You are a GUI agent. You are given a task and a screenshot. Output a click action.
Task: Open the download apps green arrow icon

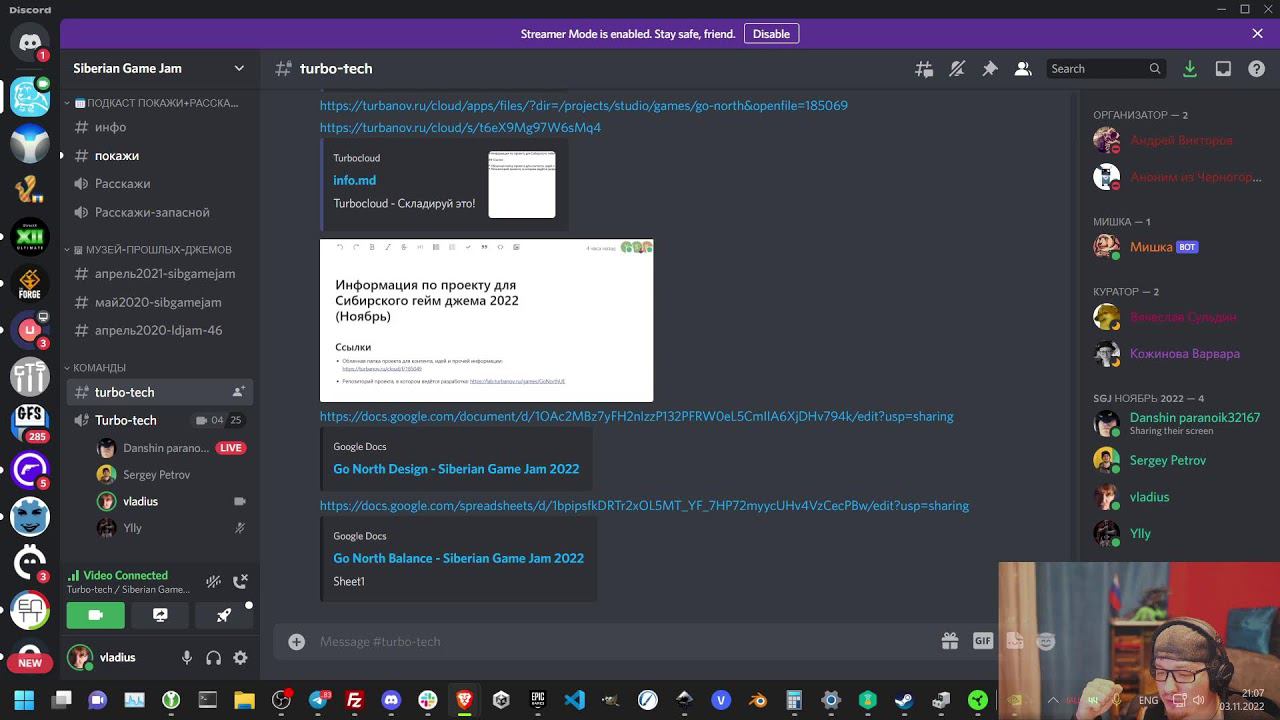point(1190,69)
